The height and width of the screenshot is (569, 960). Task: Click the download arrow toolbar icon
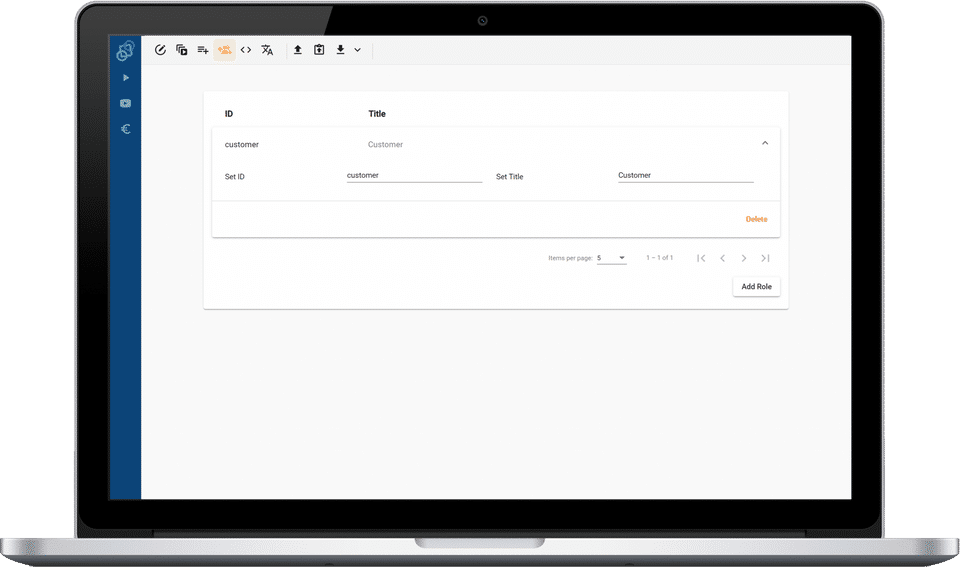[x=340, y=50]
